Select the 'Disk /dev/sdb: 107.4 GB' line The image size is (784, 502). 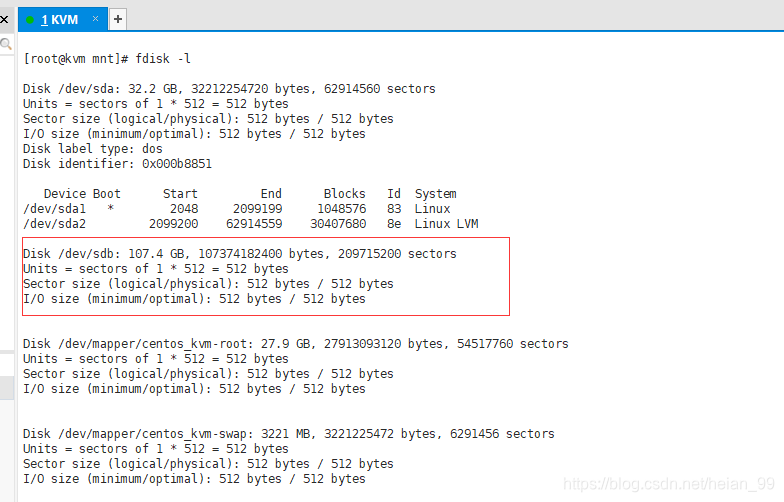[240, 254]
